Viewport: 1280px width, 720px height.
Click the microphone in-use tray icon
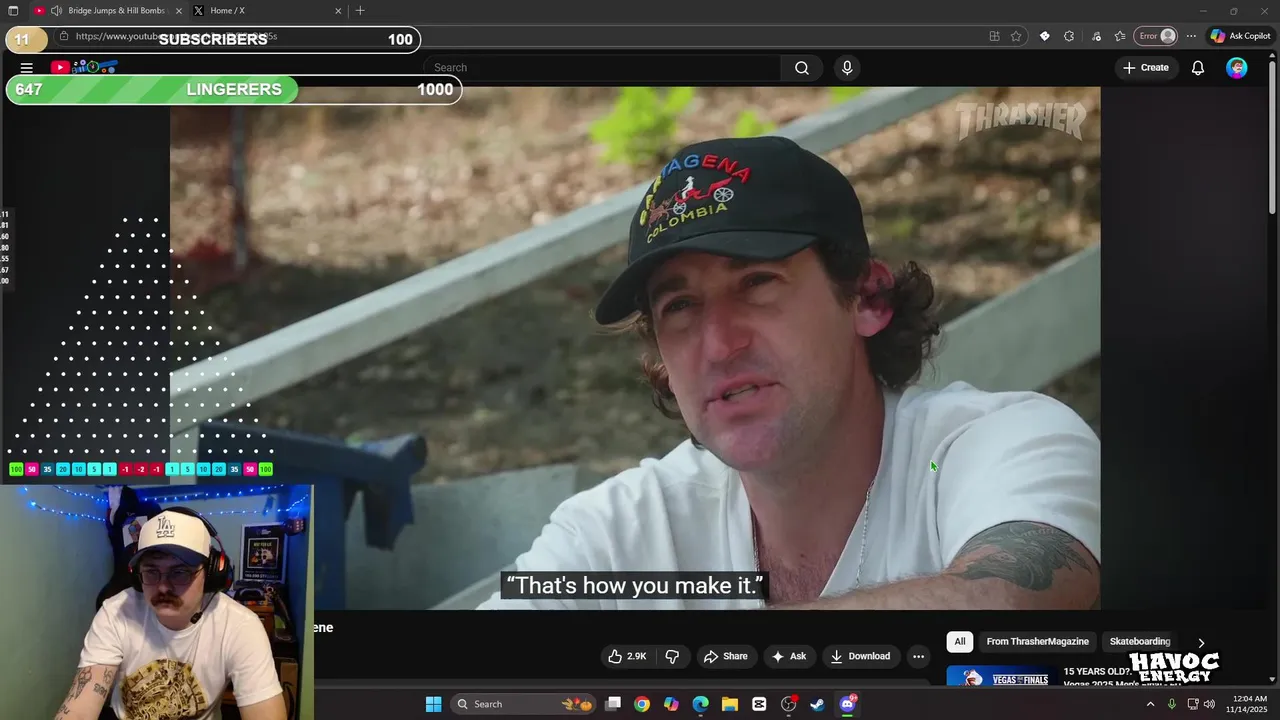1171,704
